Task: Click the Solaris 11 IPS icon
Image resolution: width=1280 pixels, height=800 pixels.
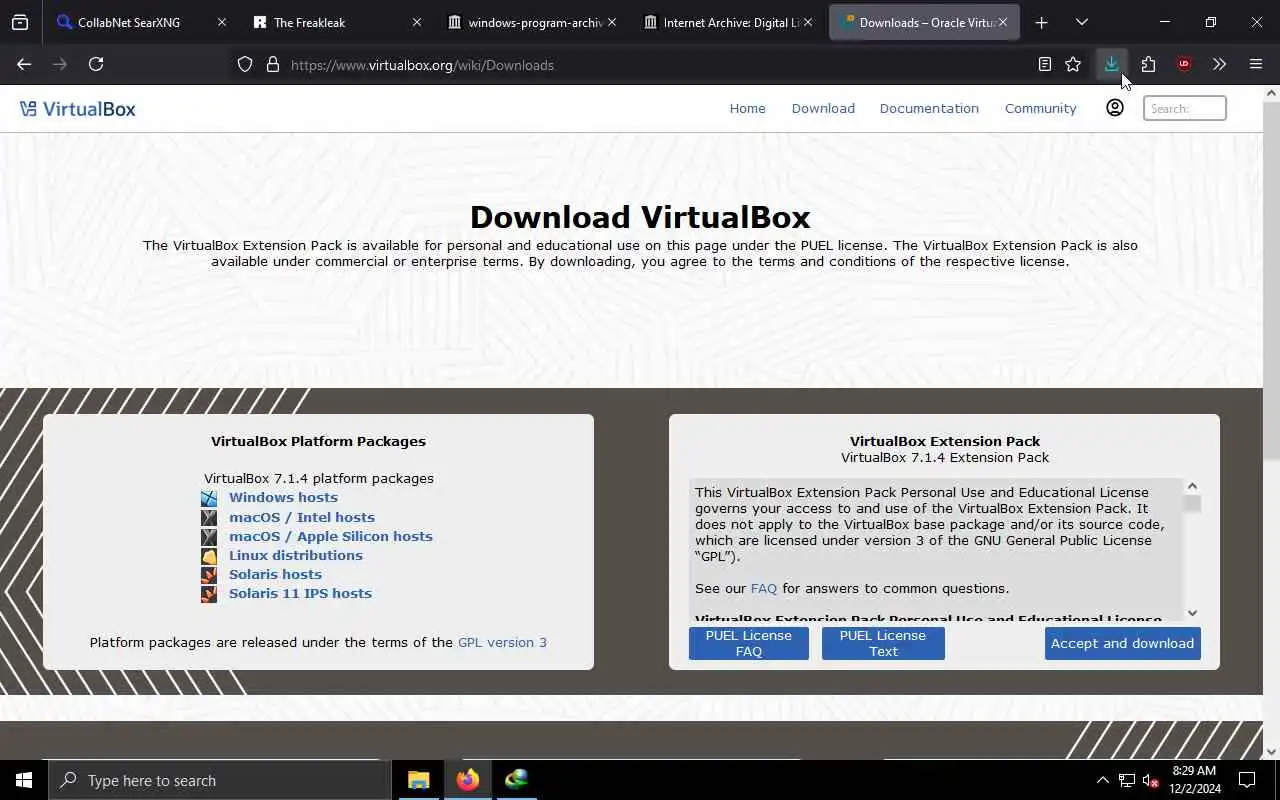Action: (x=209, y=593)
